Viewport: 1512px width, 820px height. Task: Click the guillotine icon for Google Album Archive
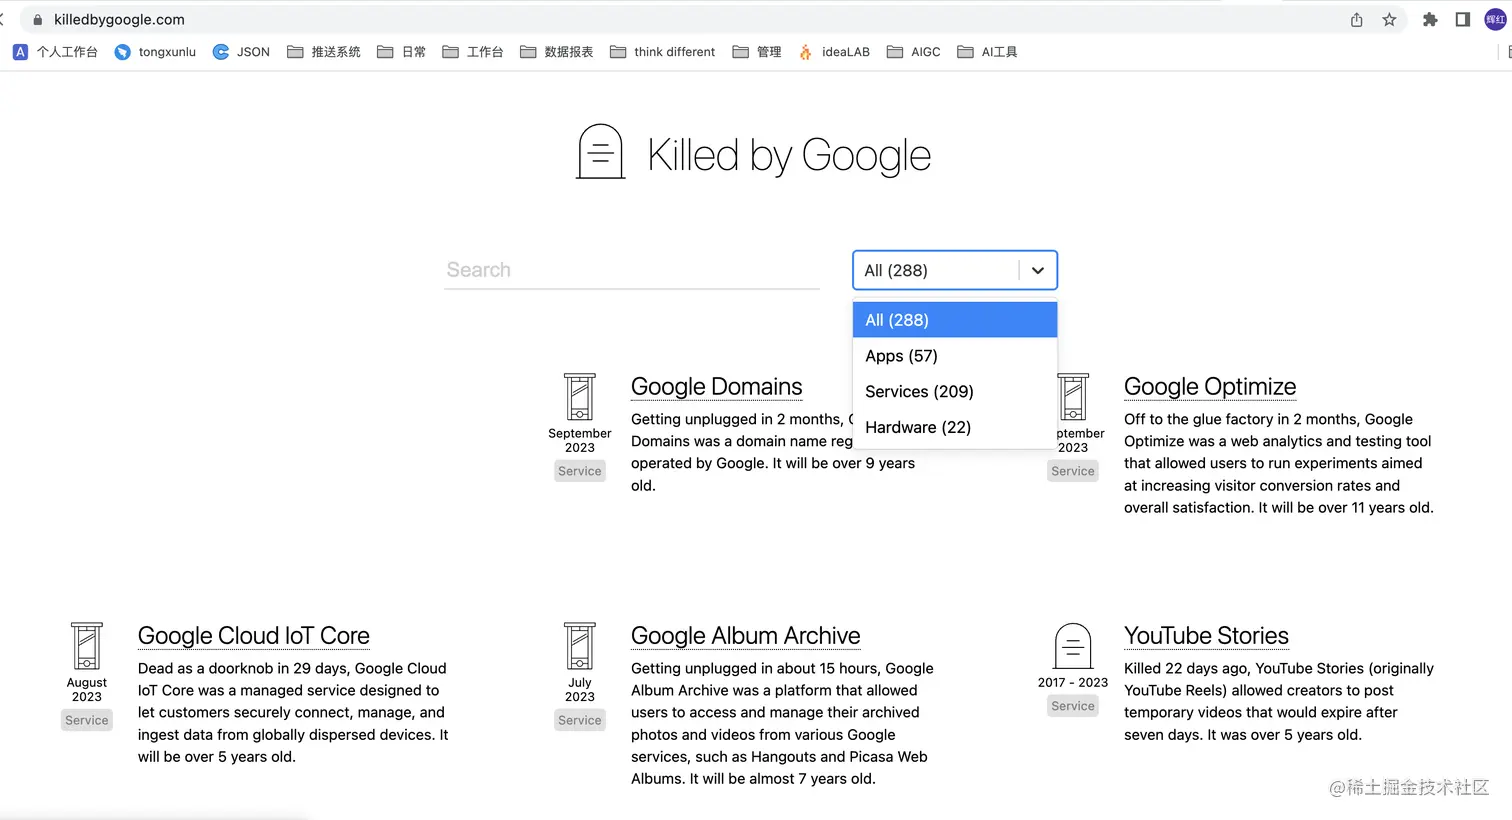580,646
